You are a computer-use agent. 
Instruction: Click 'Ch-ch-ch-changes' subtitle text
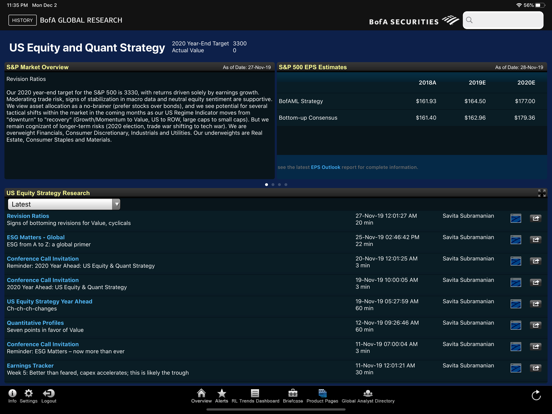tap(32, 309)
